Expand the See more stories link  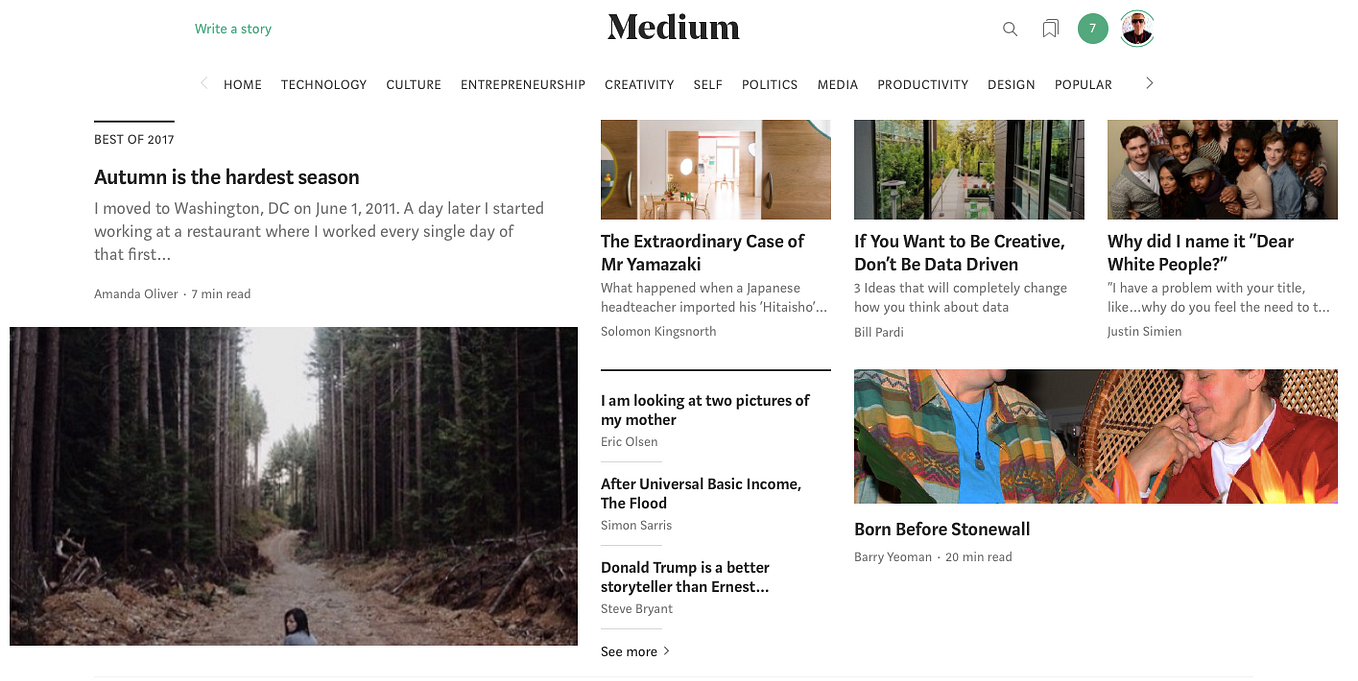(636, 651)
